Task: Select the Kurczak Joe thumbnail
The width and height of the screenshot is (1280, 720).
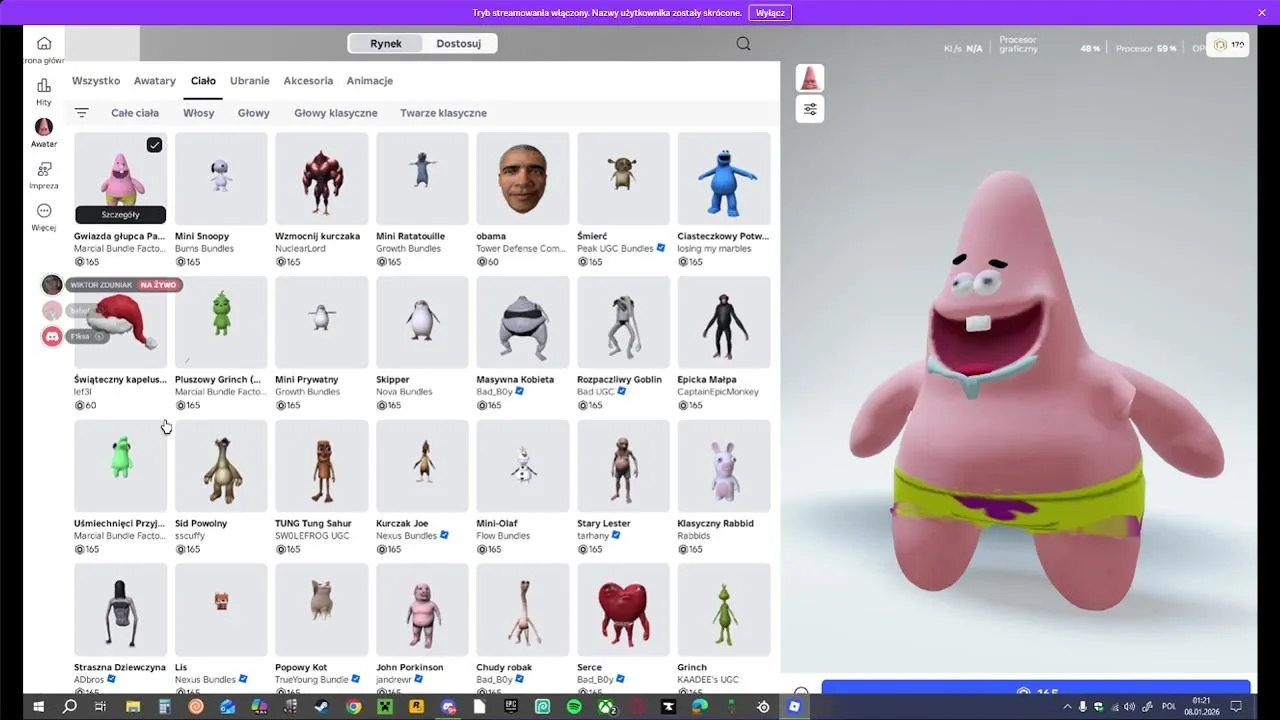Action: pyautogui.click(x=422, y=466)
